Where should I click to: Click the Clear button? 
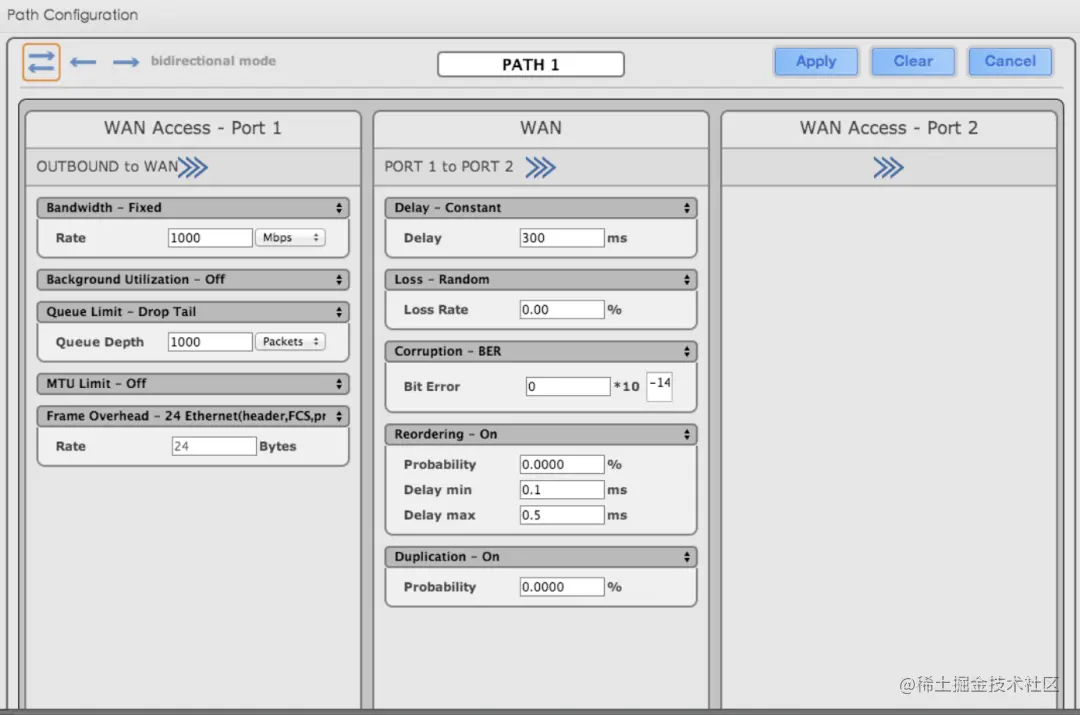913,61
